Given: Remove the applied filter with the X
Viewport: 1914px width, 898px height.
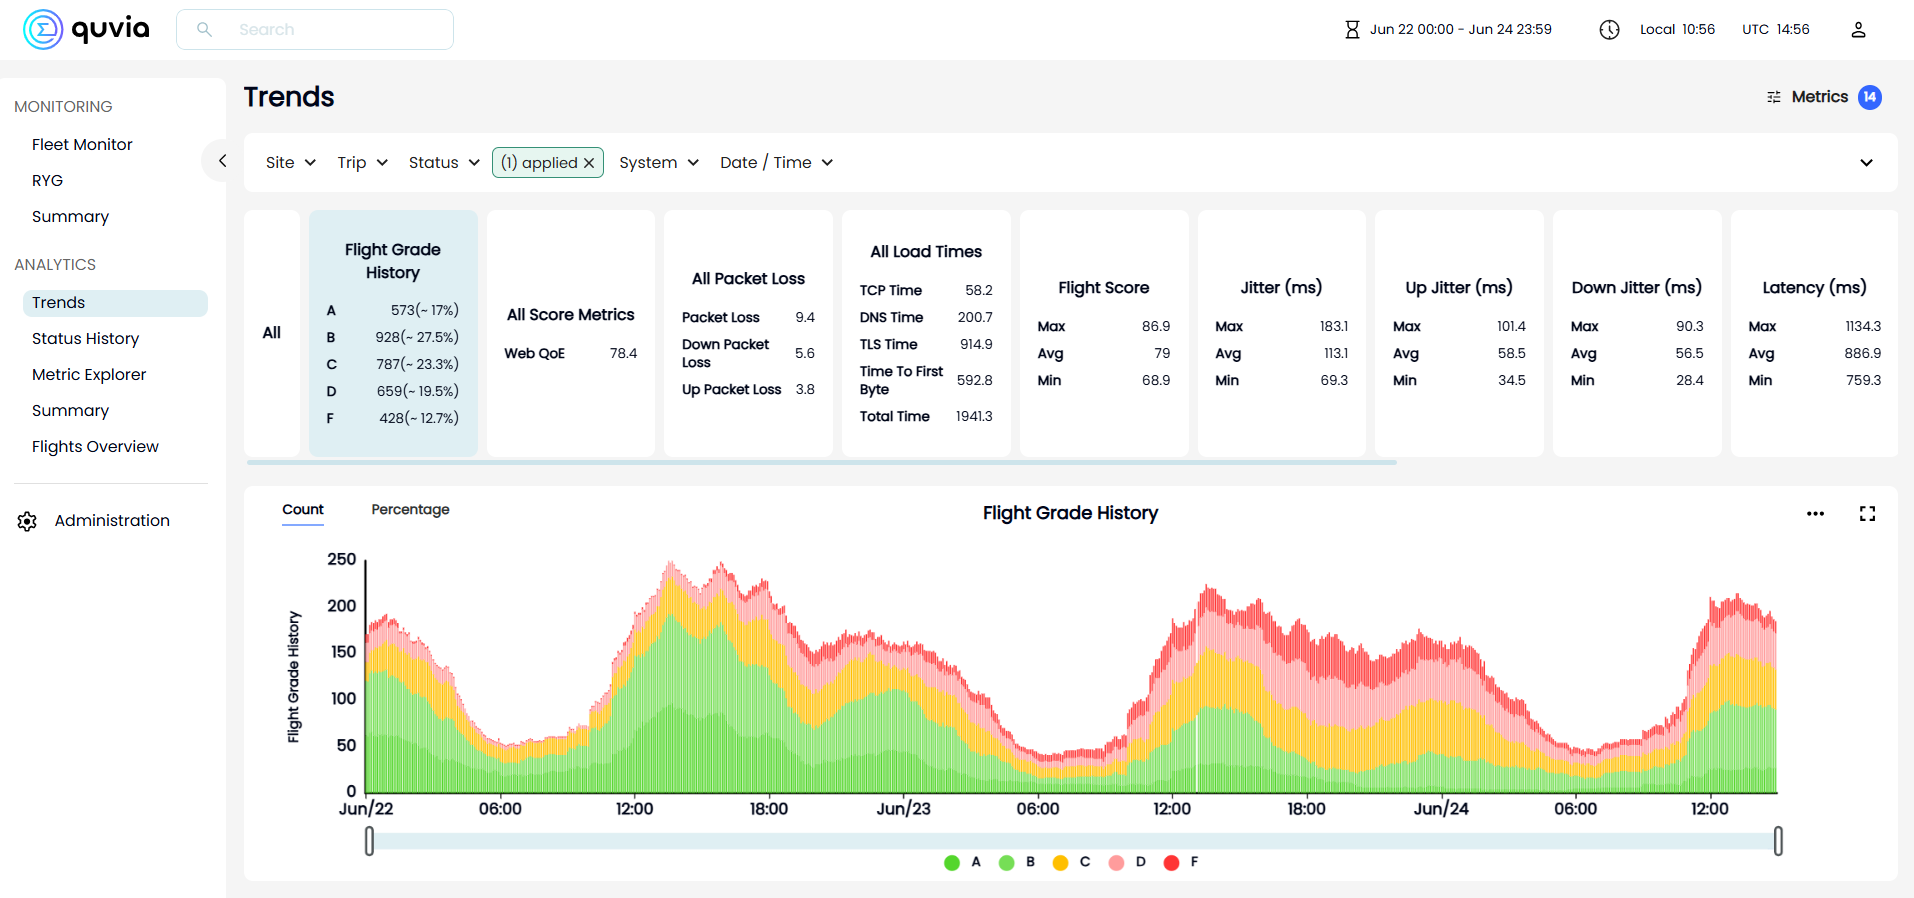Looking at the screenshot, I should coord(589,163).
